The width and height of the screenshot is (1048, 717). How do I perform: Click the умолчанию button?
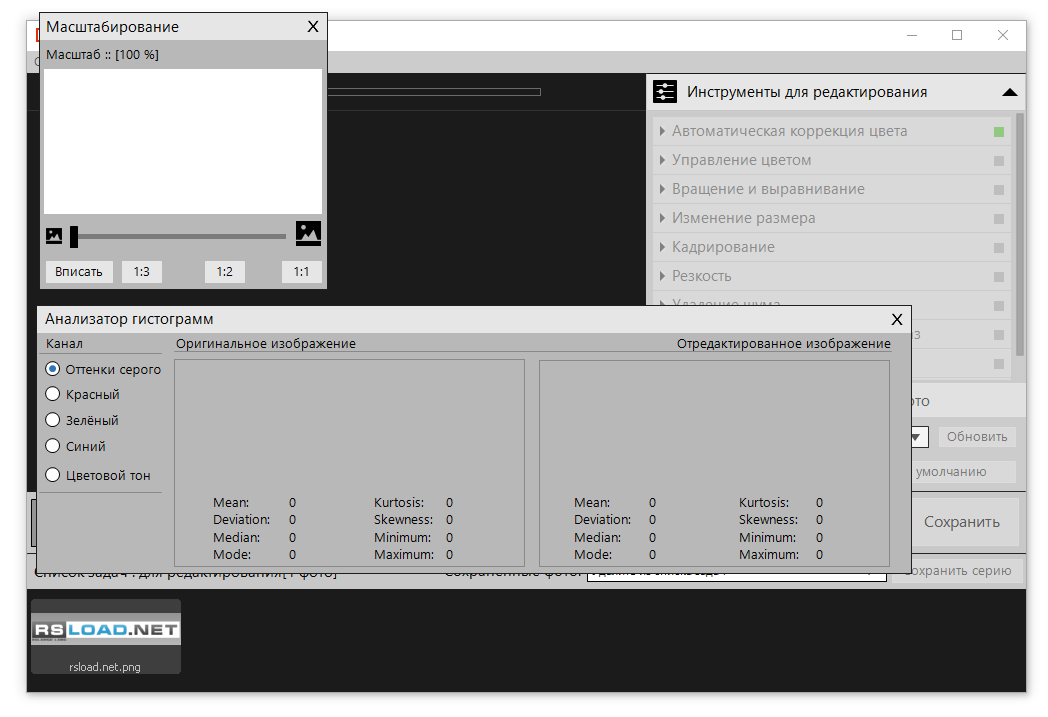963,472
